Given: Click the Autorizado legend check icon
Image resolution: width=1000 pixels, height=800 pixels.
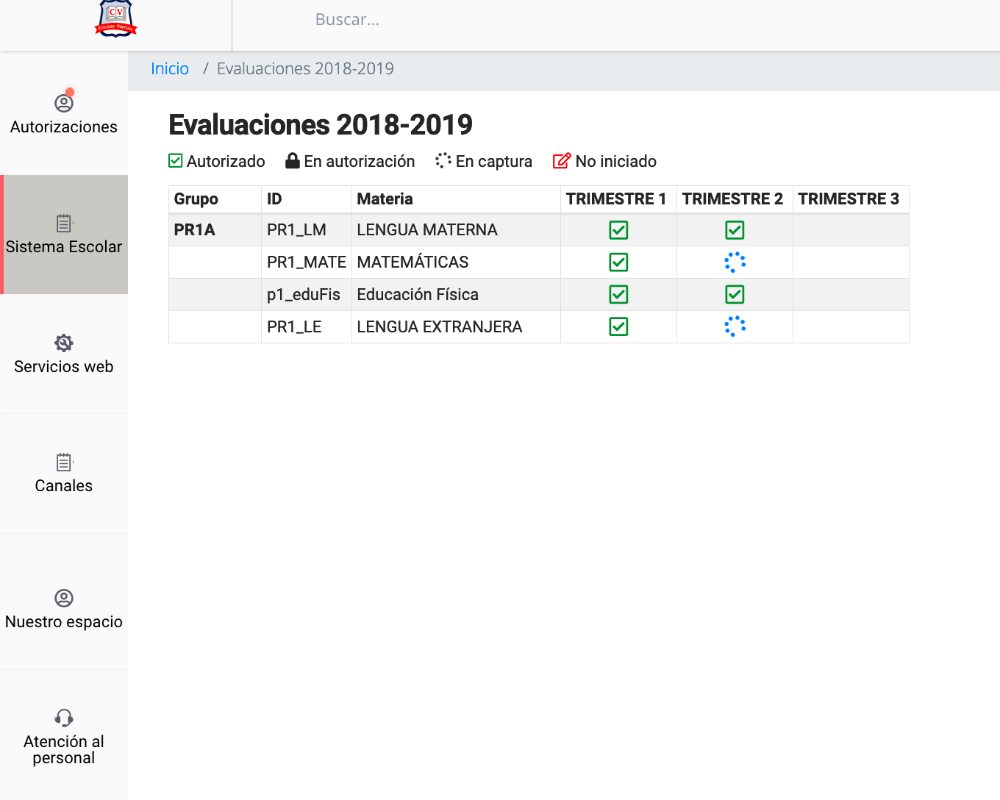Looking at the screenshot, I should [175, 161].
